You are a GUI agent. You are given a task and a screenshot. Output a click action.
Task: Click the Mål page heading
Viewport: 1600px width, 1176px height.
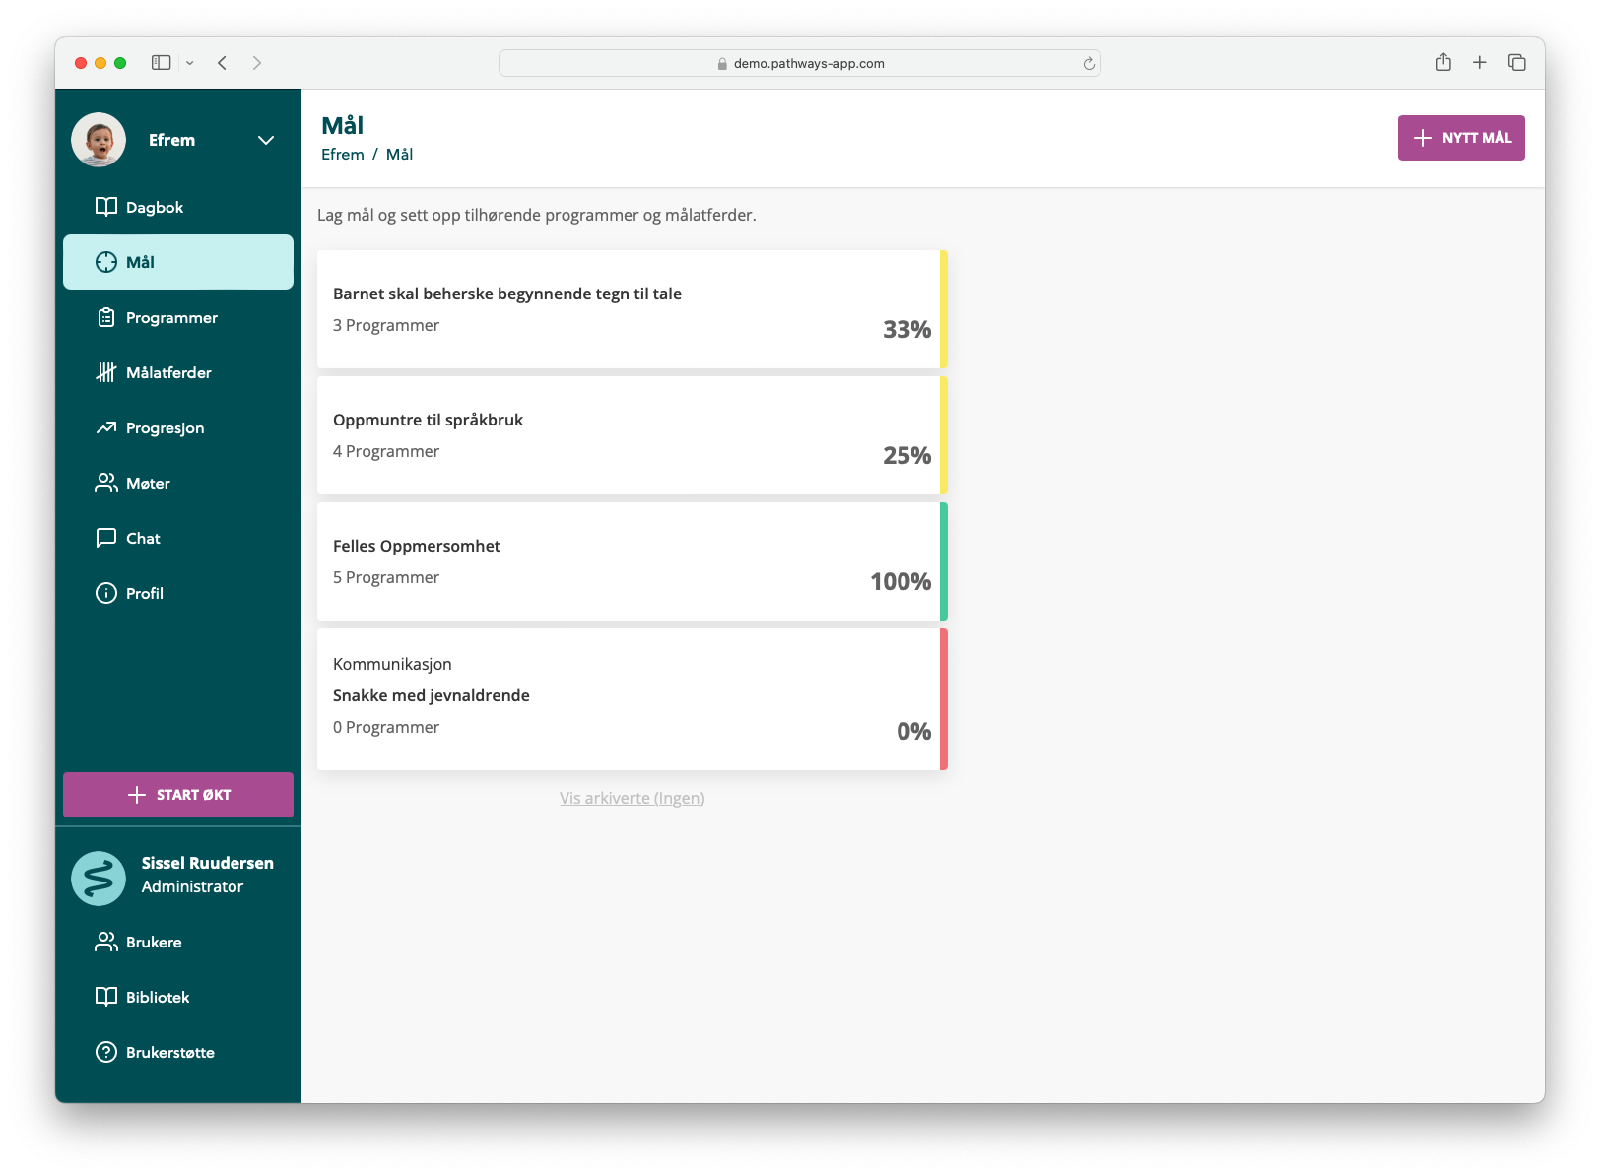[x=343, y=125]
